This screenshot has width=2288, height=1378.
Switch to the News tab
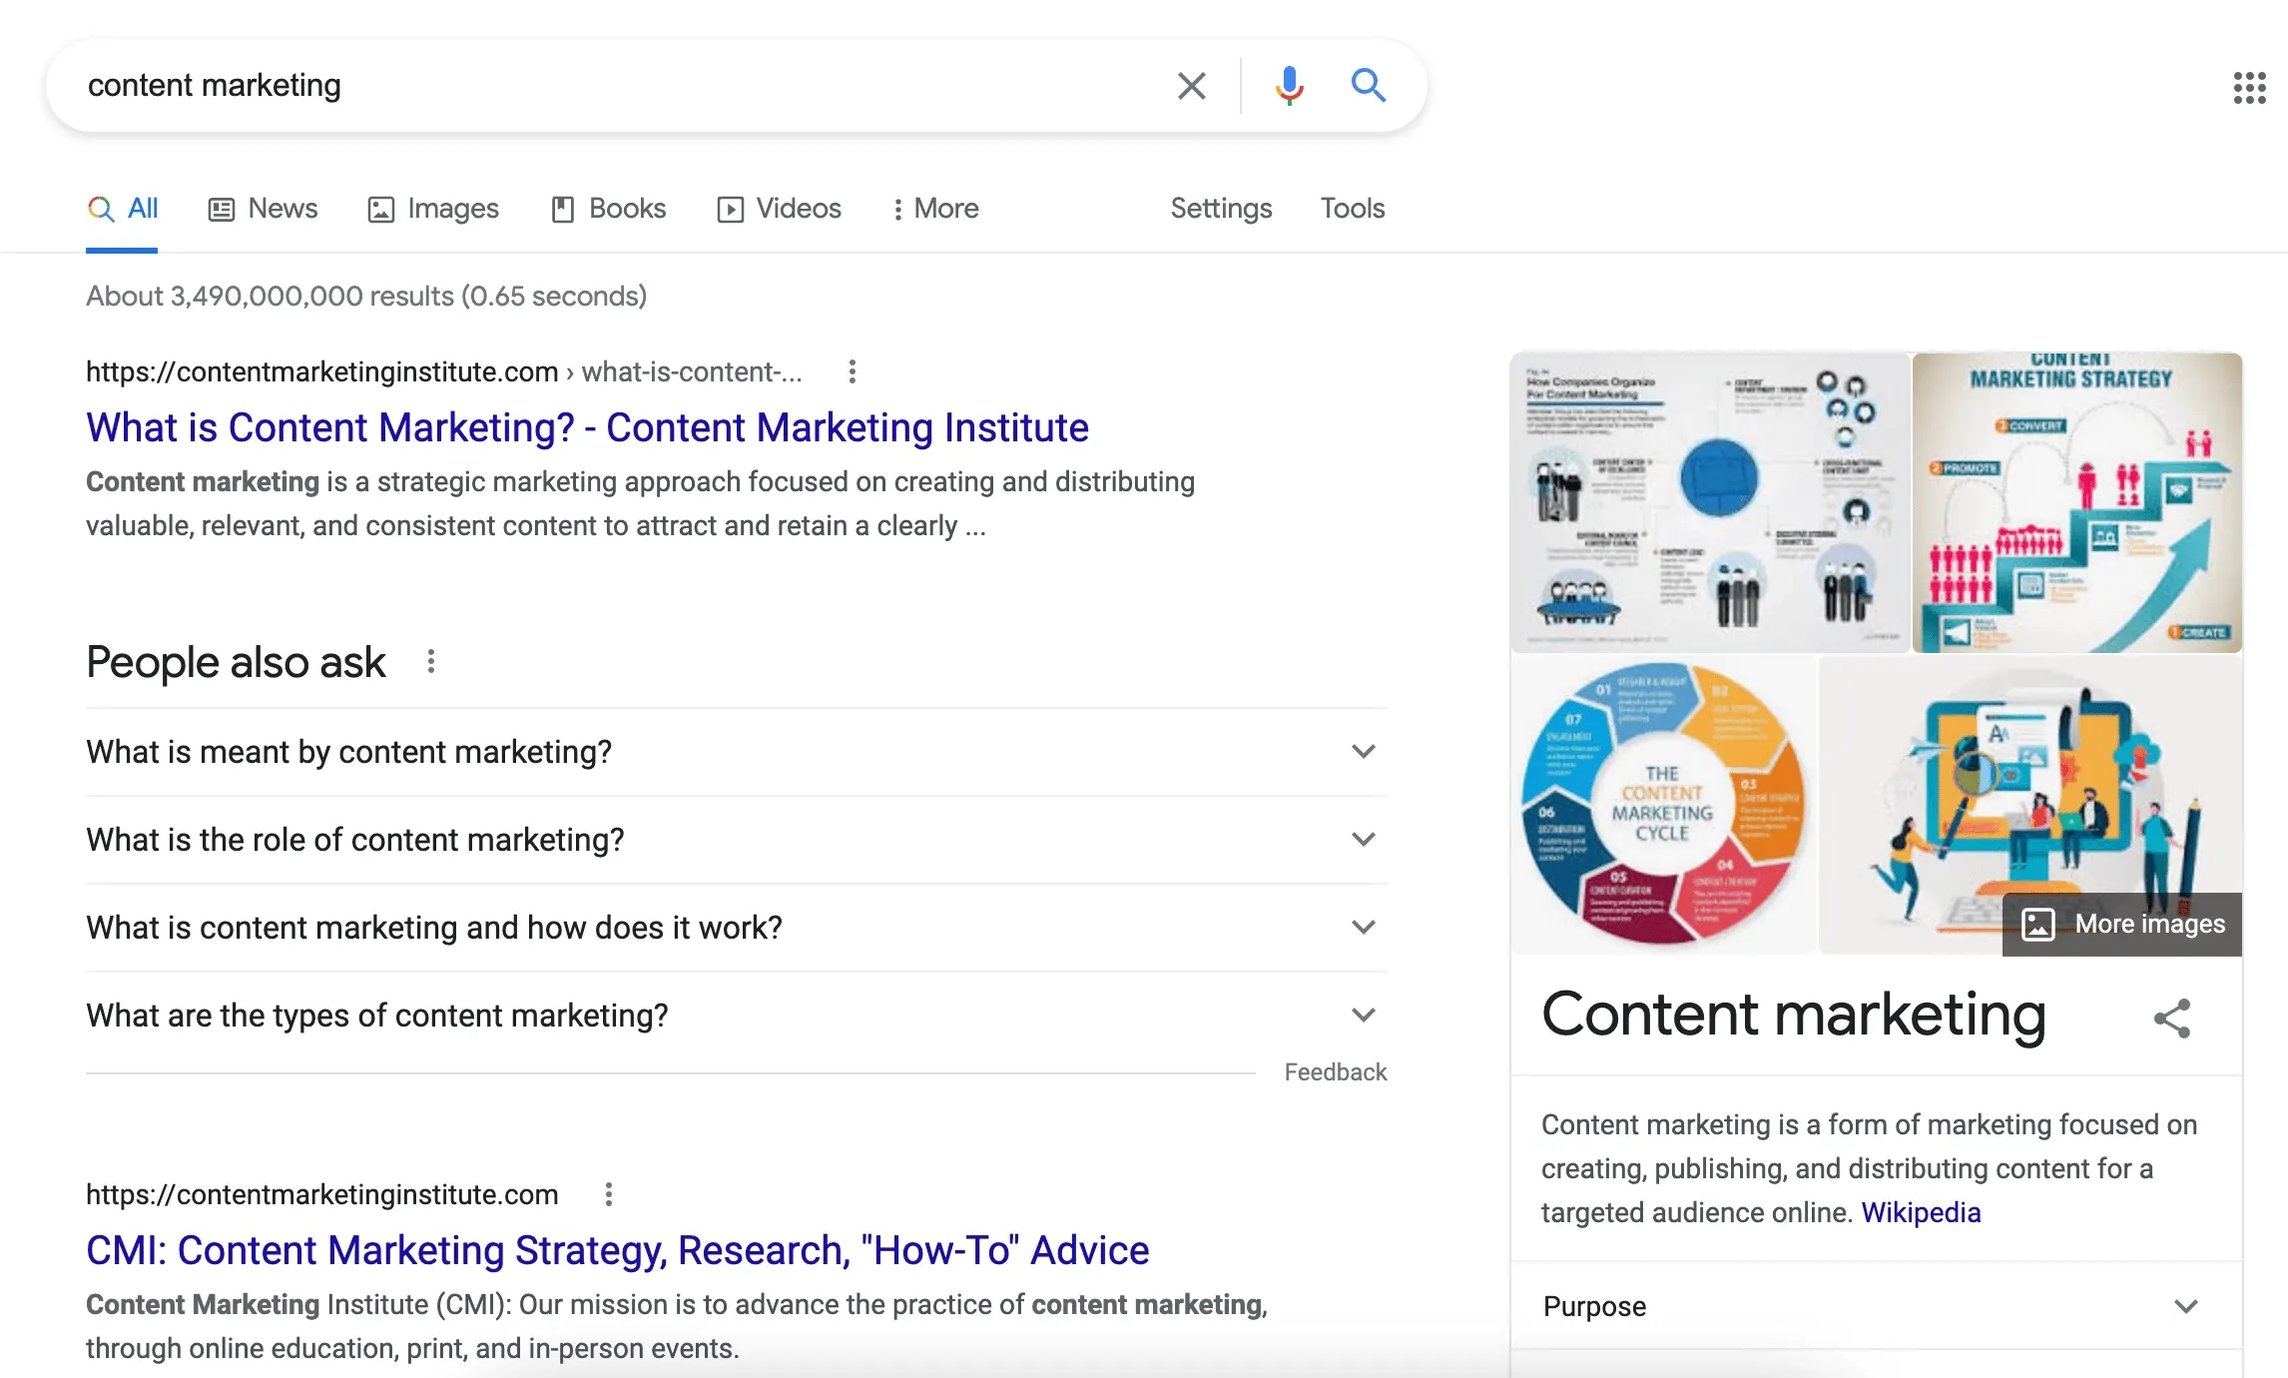281,208
